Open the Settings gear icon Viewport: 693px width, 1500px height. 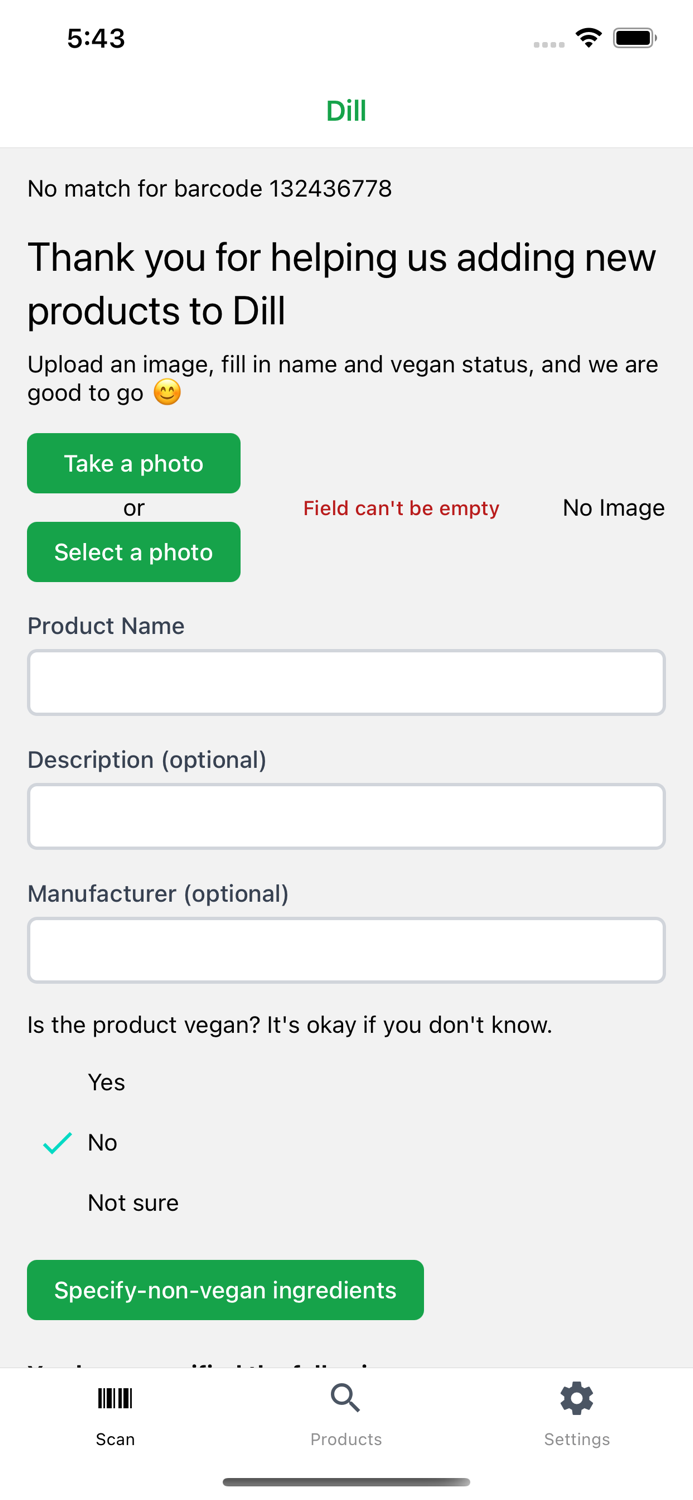click(577, 1398)
